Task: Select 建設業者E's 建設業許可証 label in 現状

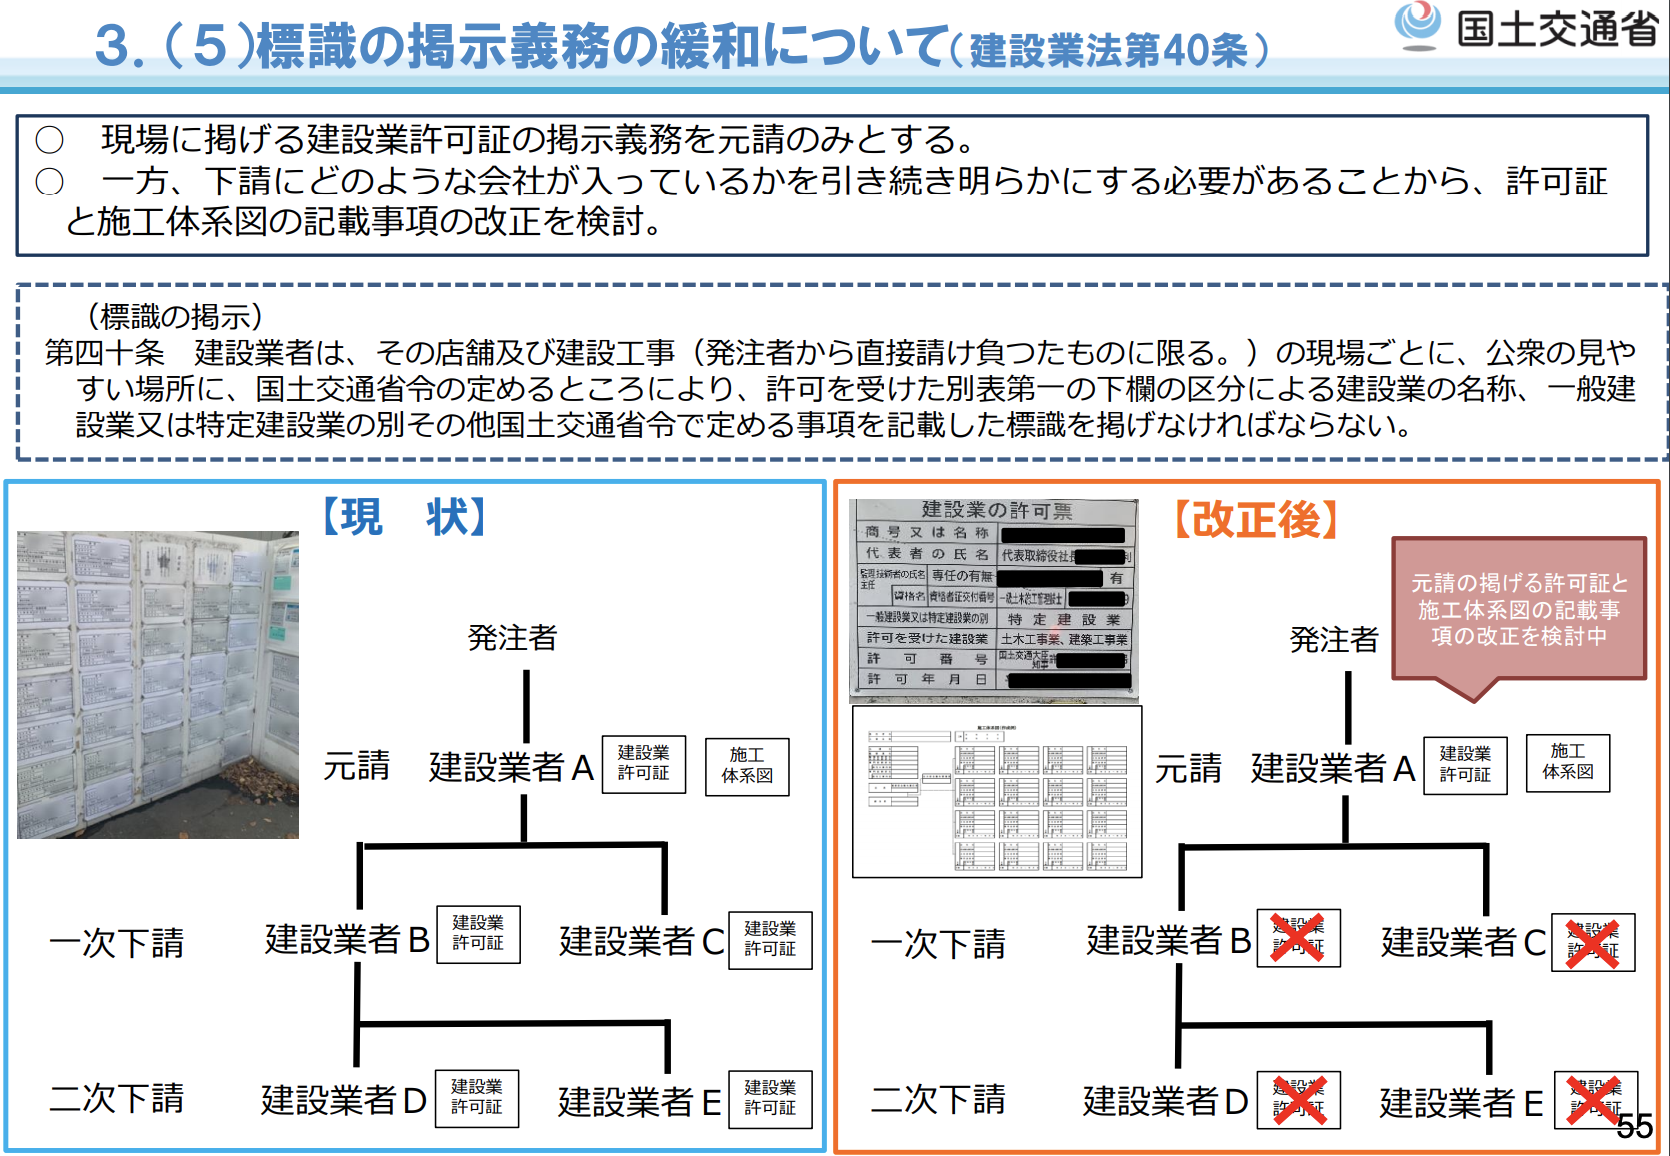Action: (769, 1097)
